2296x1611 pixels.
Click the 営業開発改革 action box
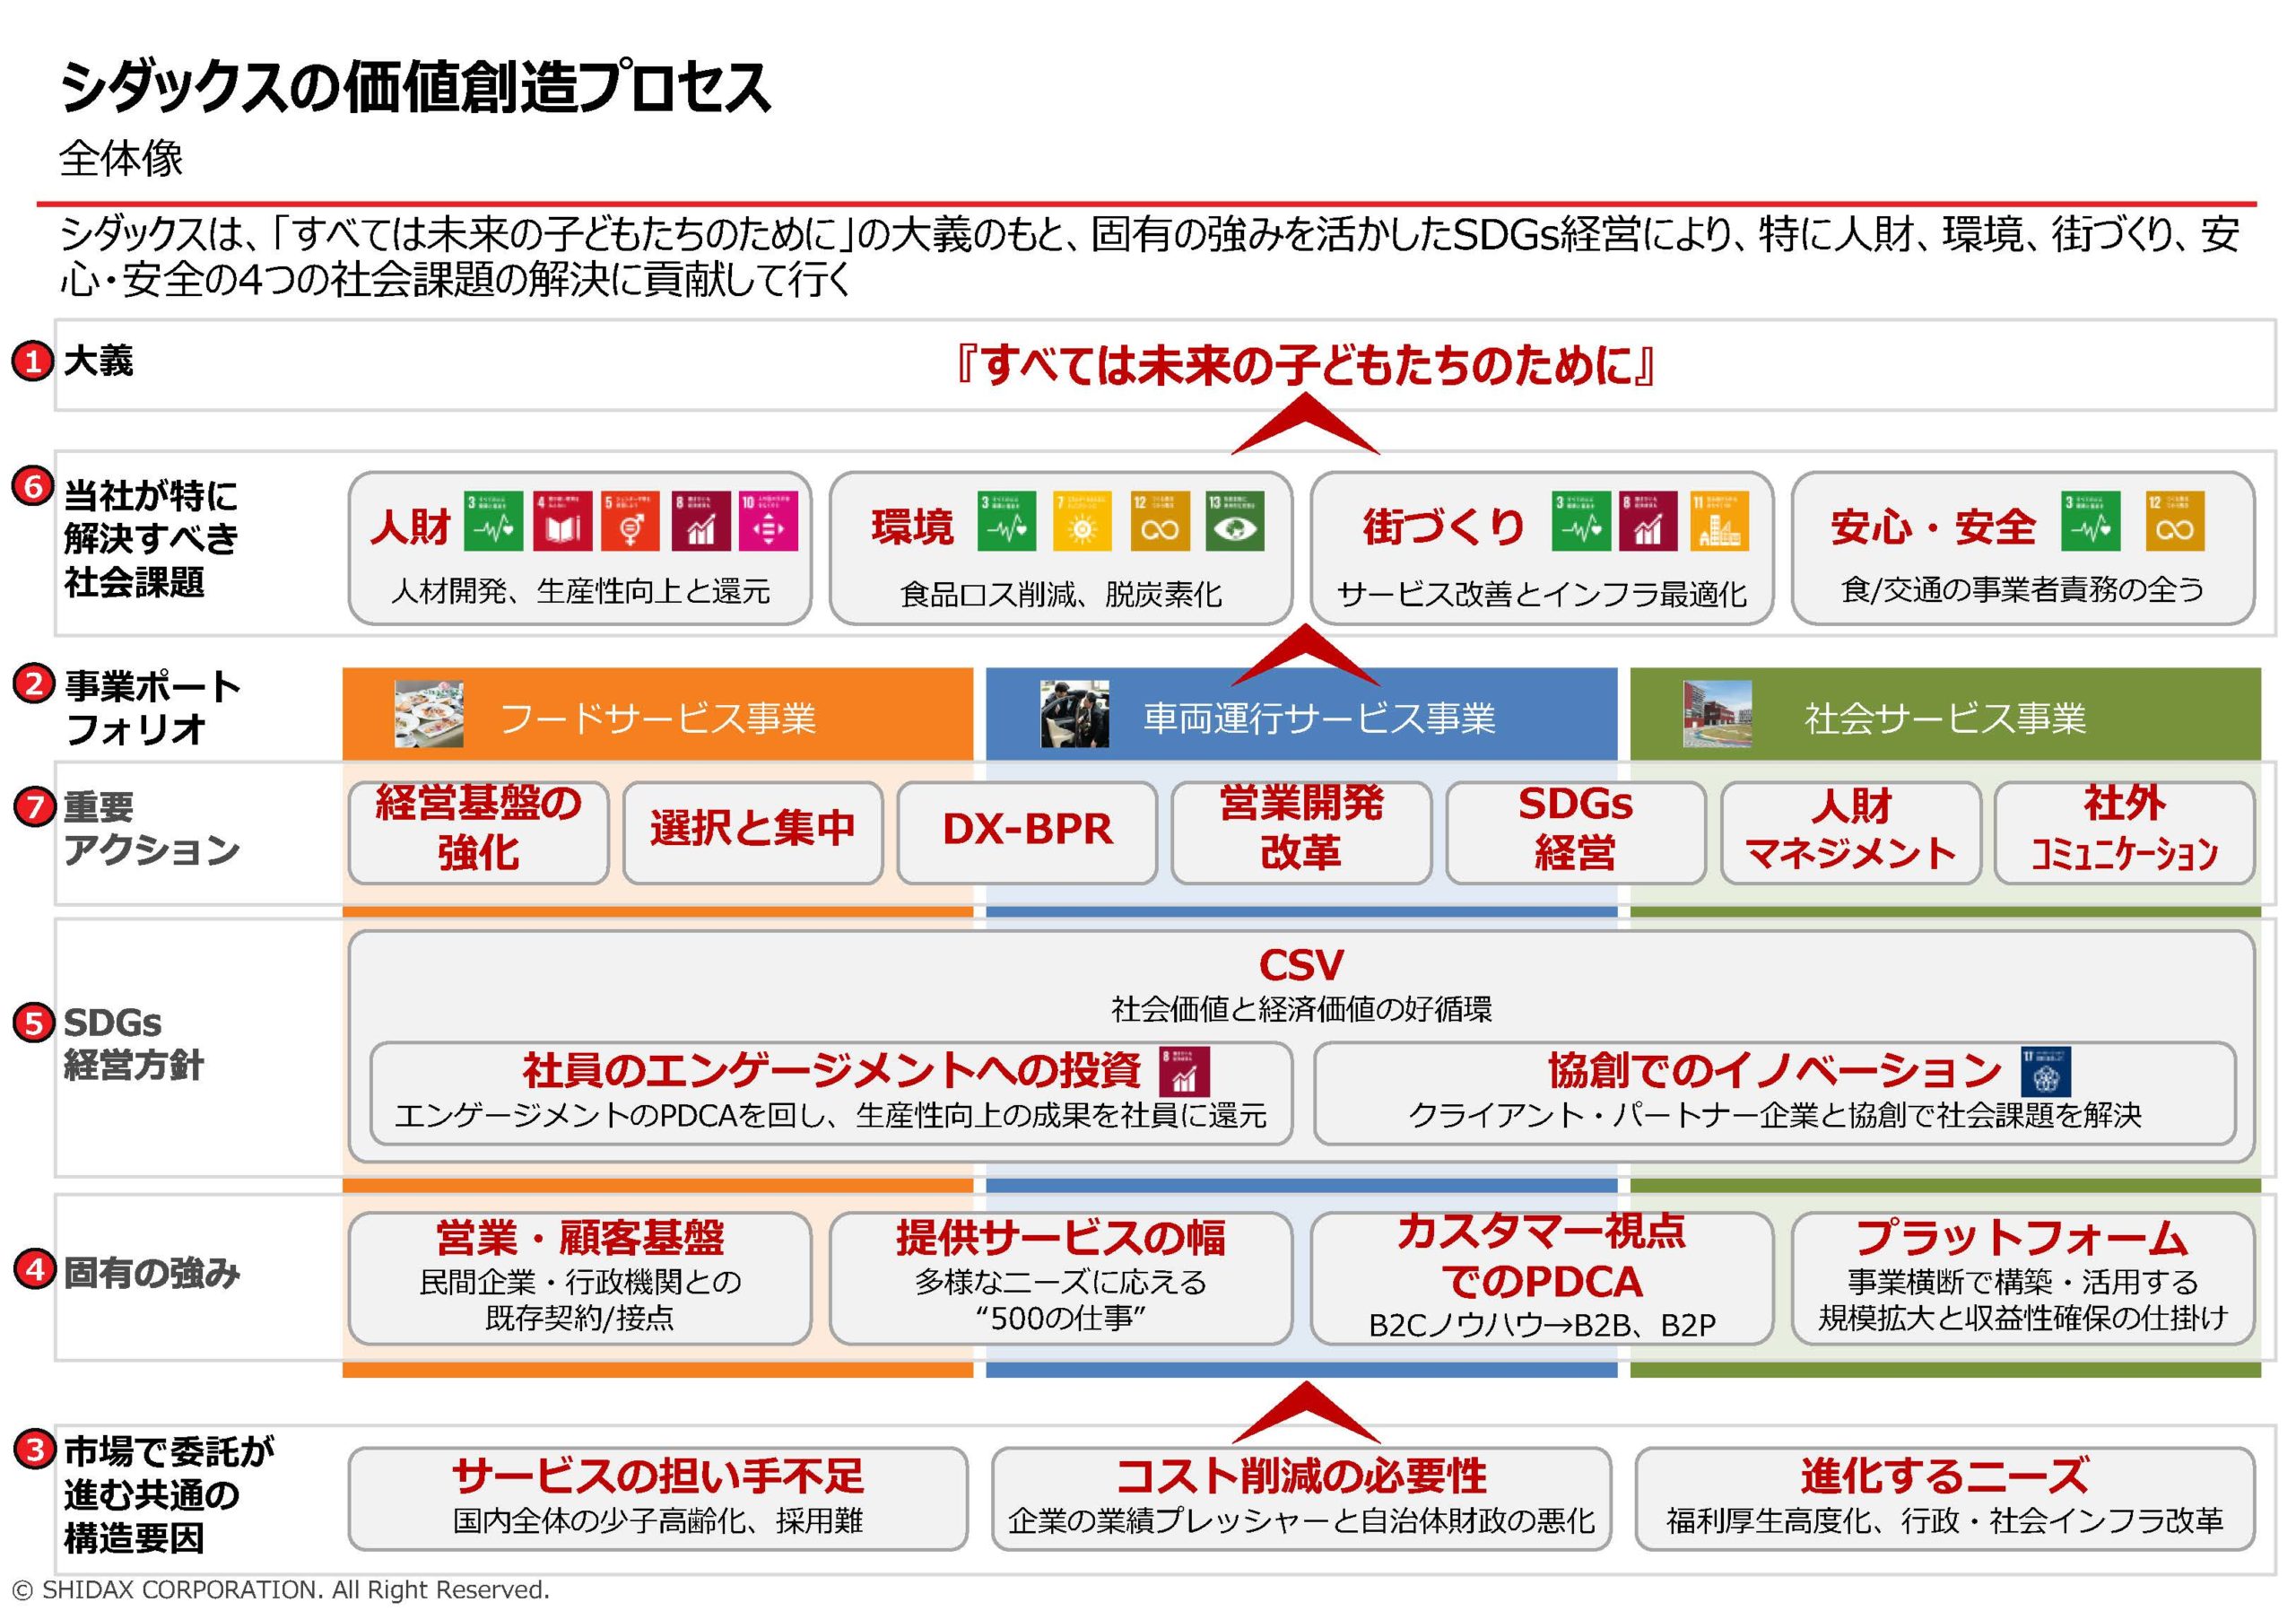click(x=1301, y=832)
